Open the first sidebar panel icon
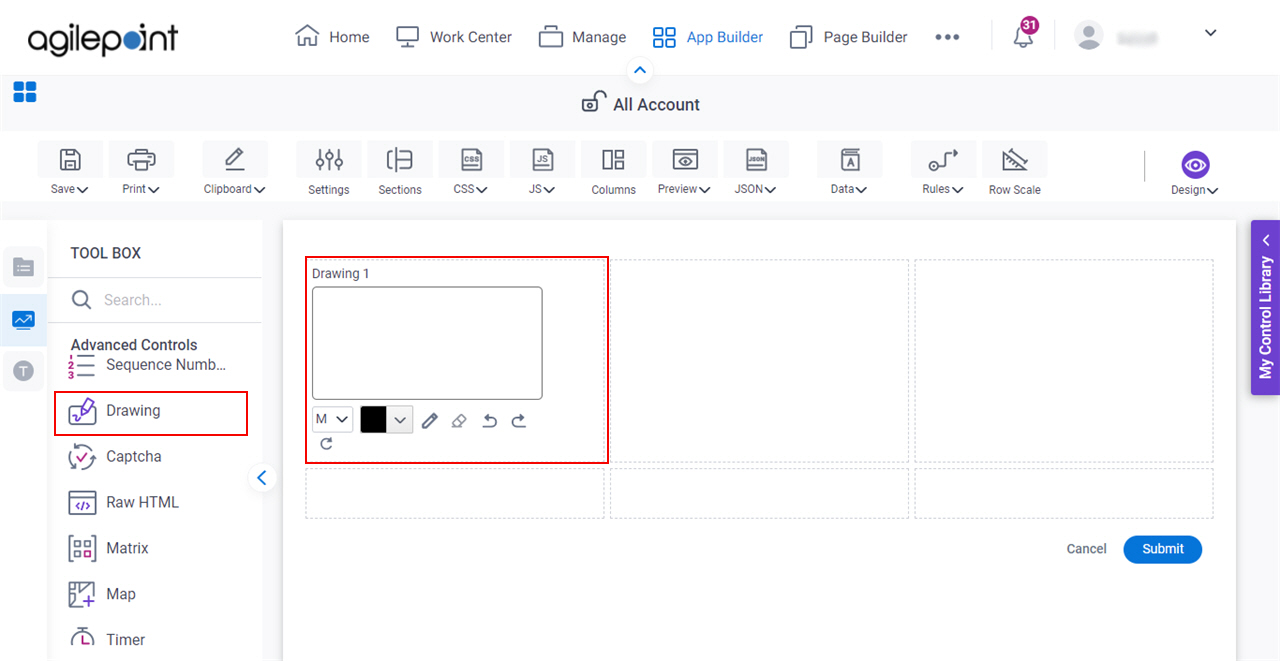 (23, 267)
